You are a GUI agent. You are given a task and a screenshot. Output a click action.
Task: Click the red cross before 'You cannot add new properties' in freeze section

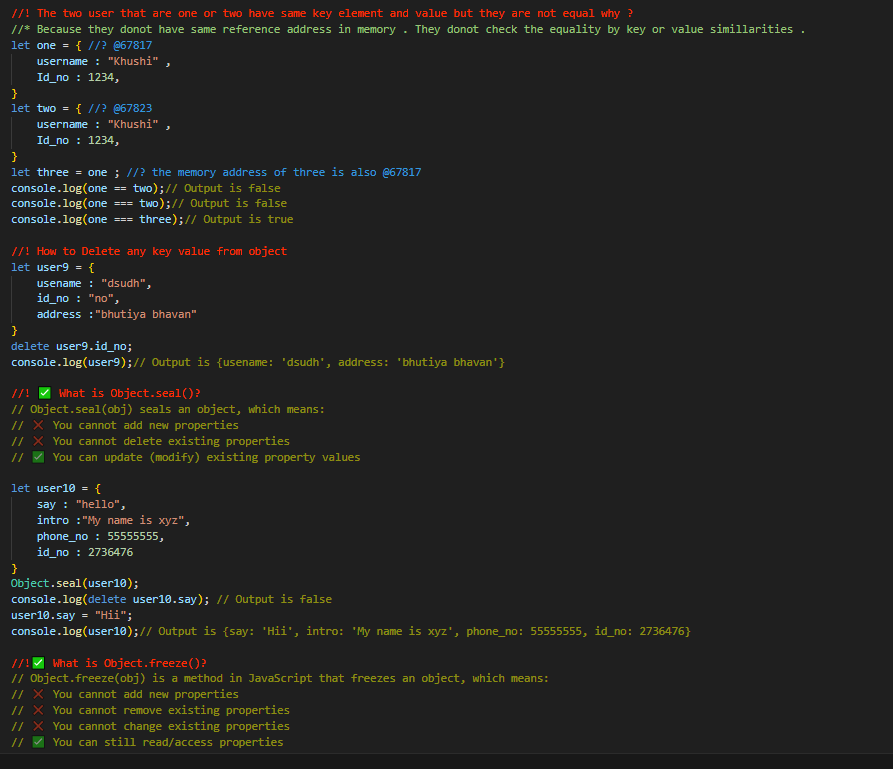click(38, 694)
